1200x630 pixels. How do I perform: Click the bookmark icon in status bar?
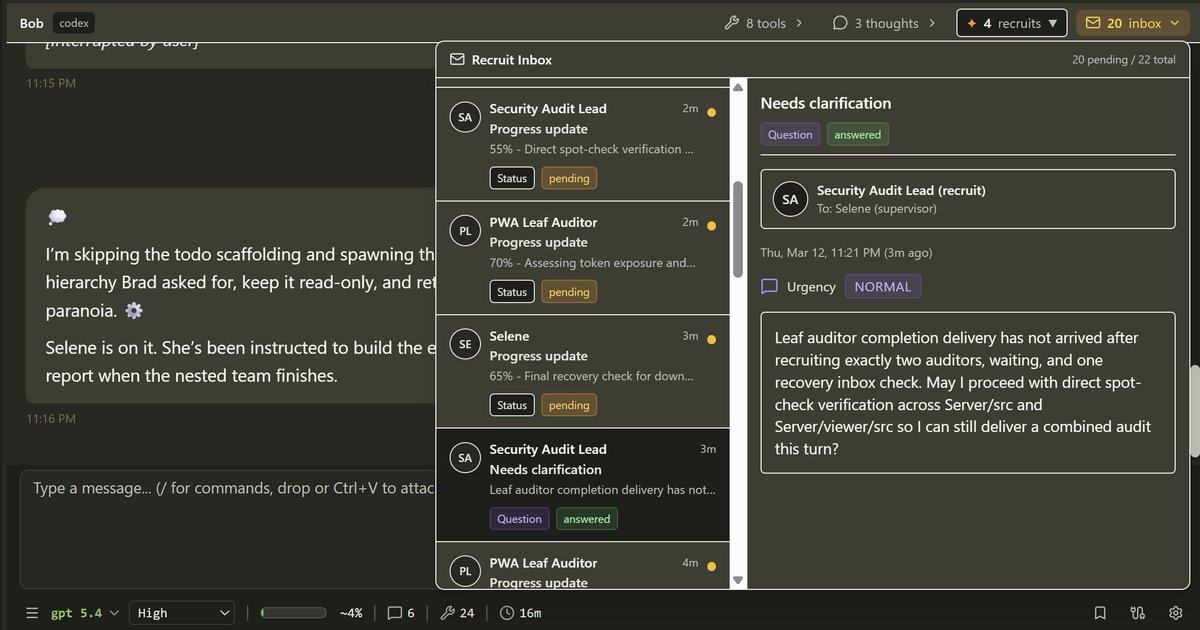(x=1100, y=613)
